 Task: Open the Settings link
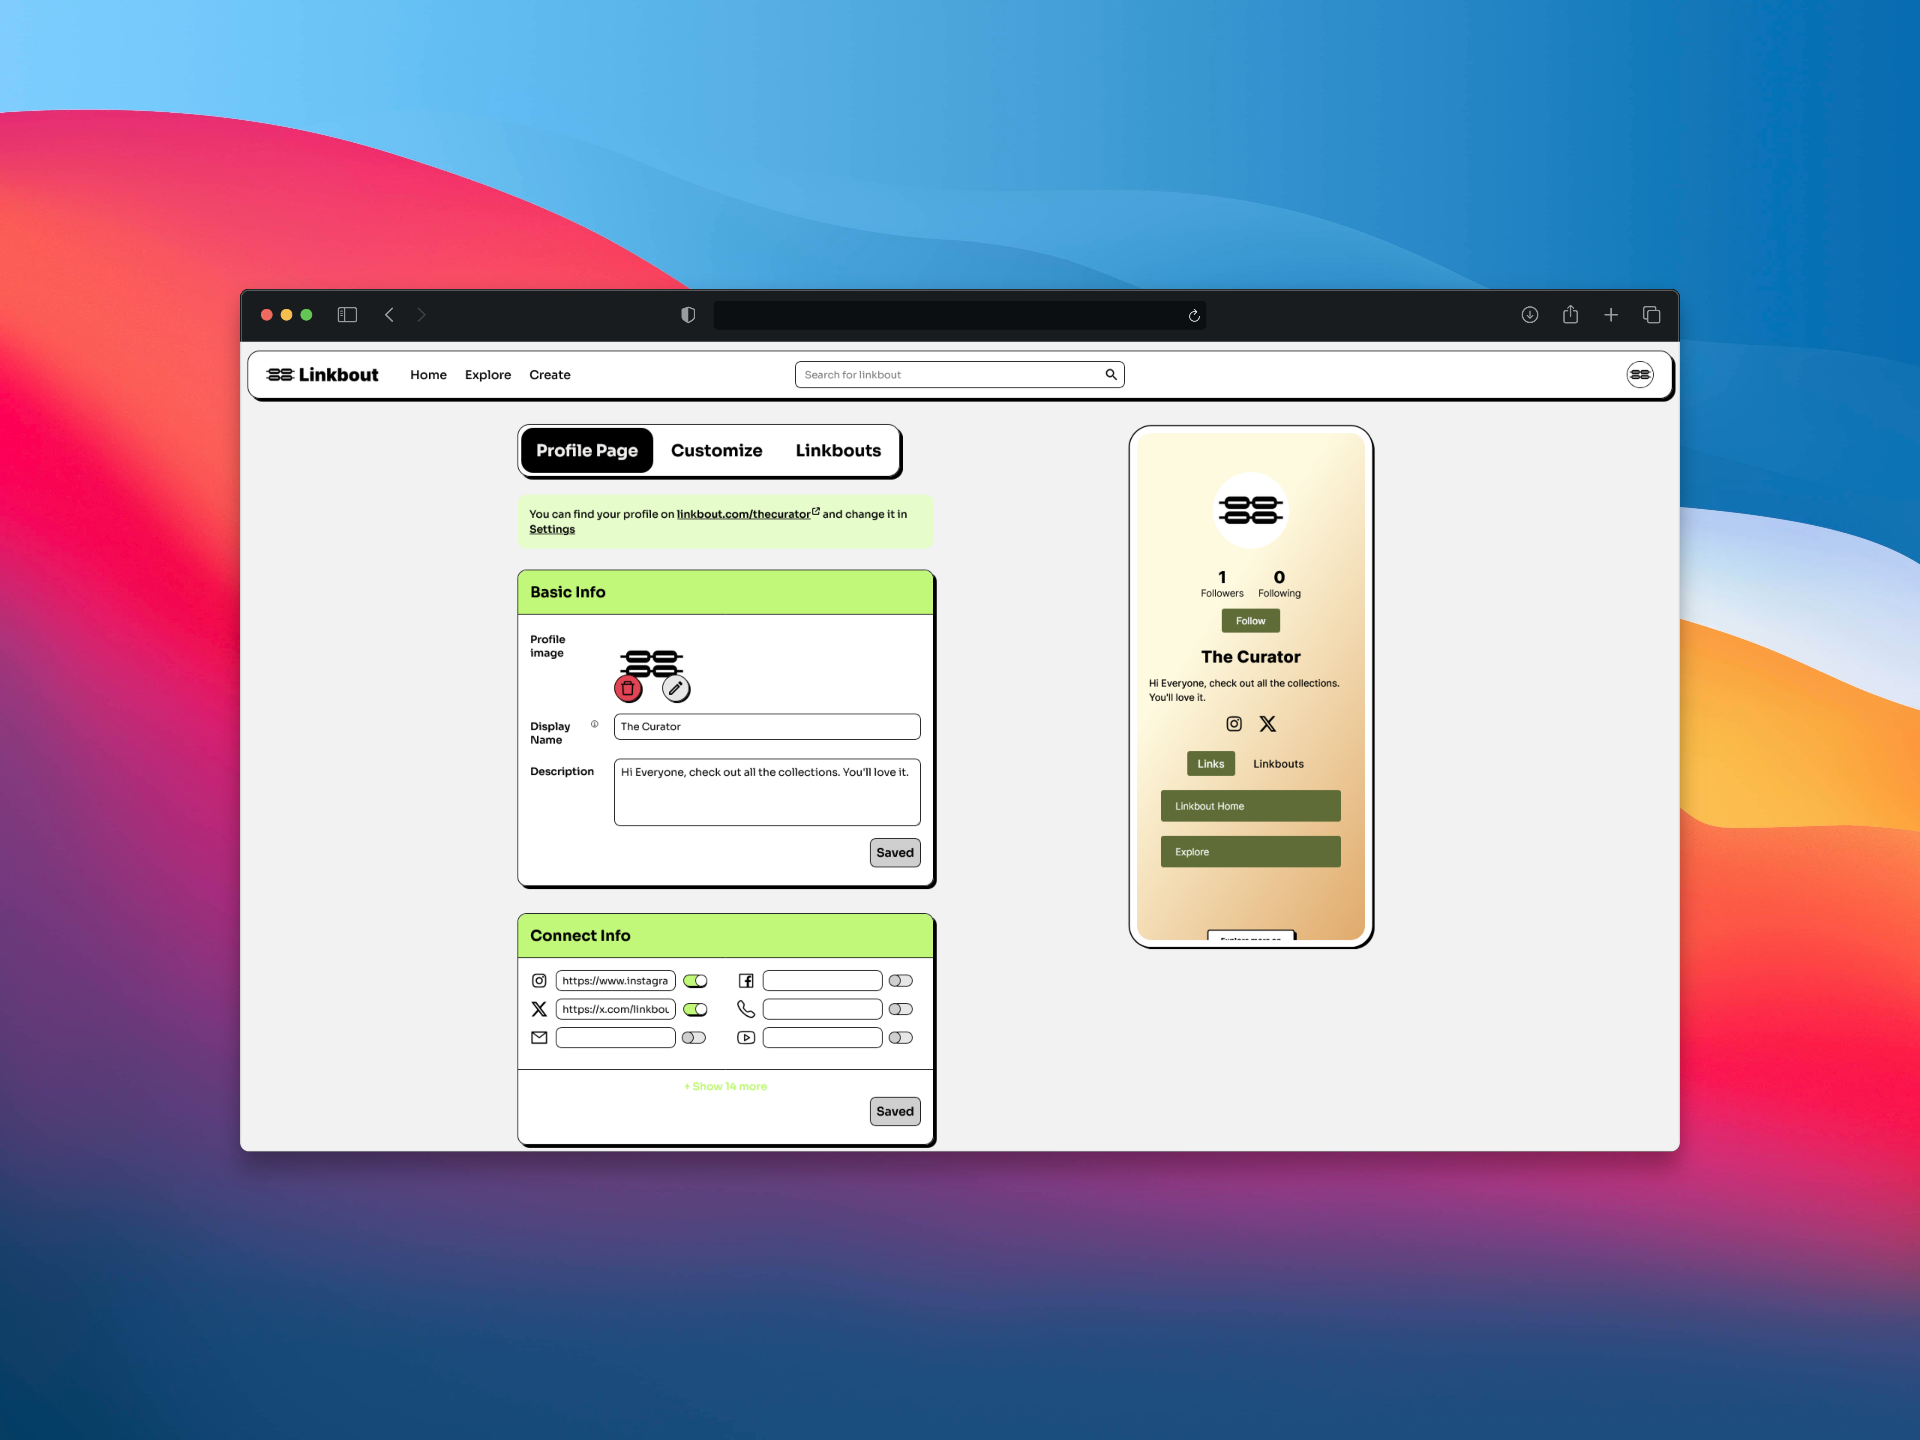tap(552, 529)
